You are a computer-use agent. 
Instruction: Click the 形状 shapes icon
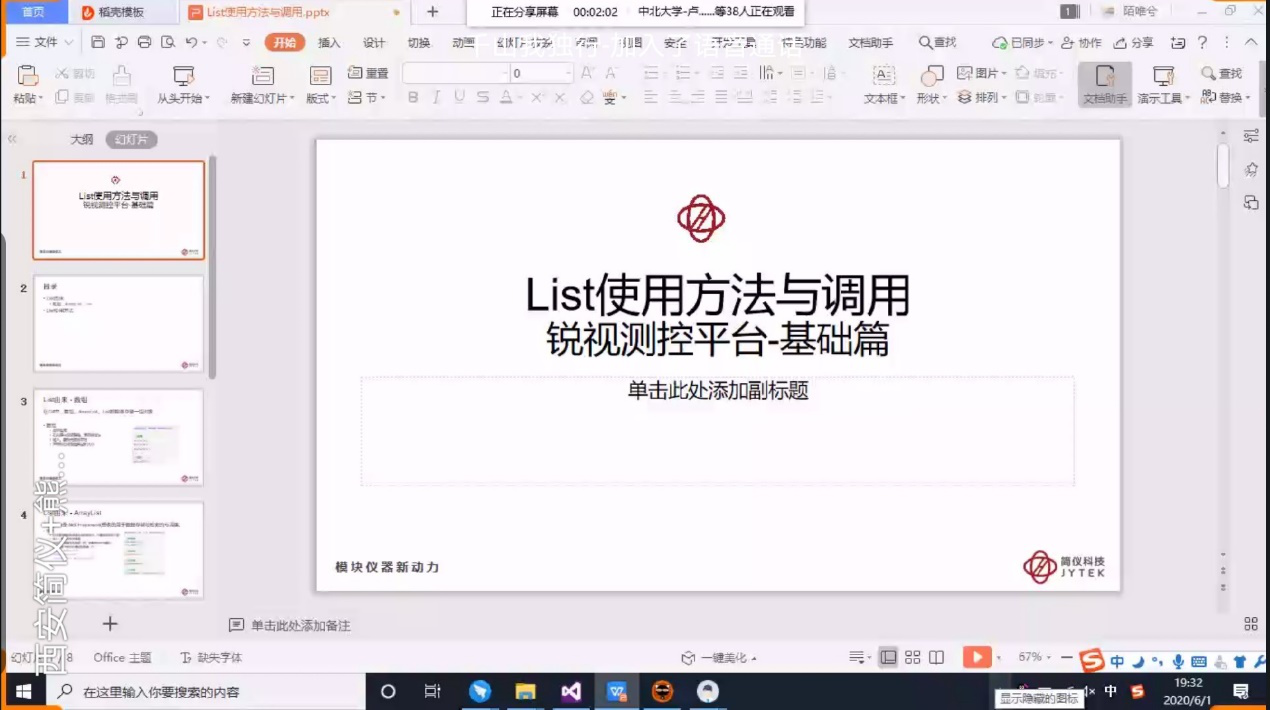pos(931,77)
